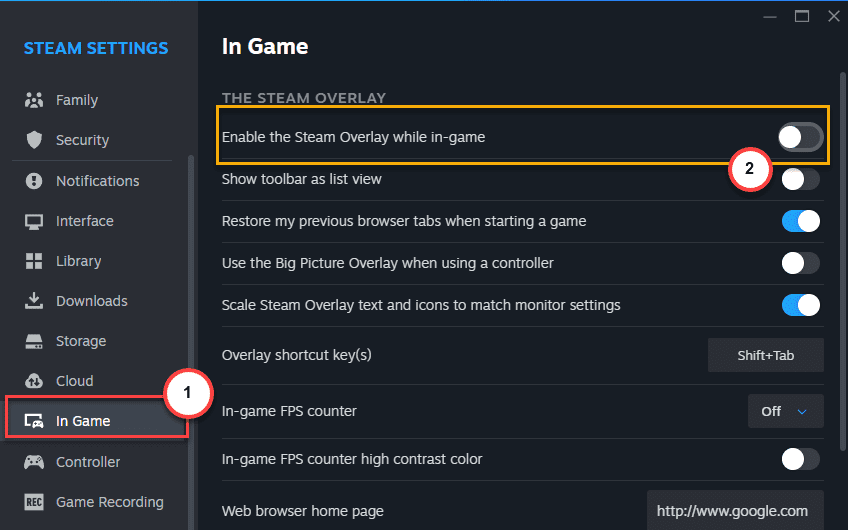This screenshot has height=530, width=848.
Task: Toggle Show toolbar as list view
Action: coord(800,179)
